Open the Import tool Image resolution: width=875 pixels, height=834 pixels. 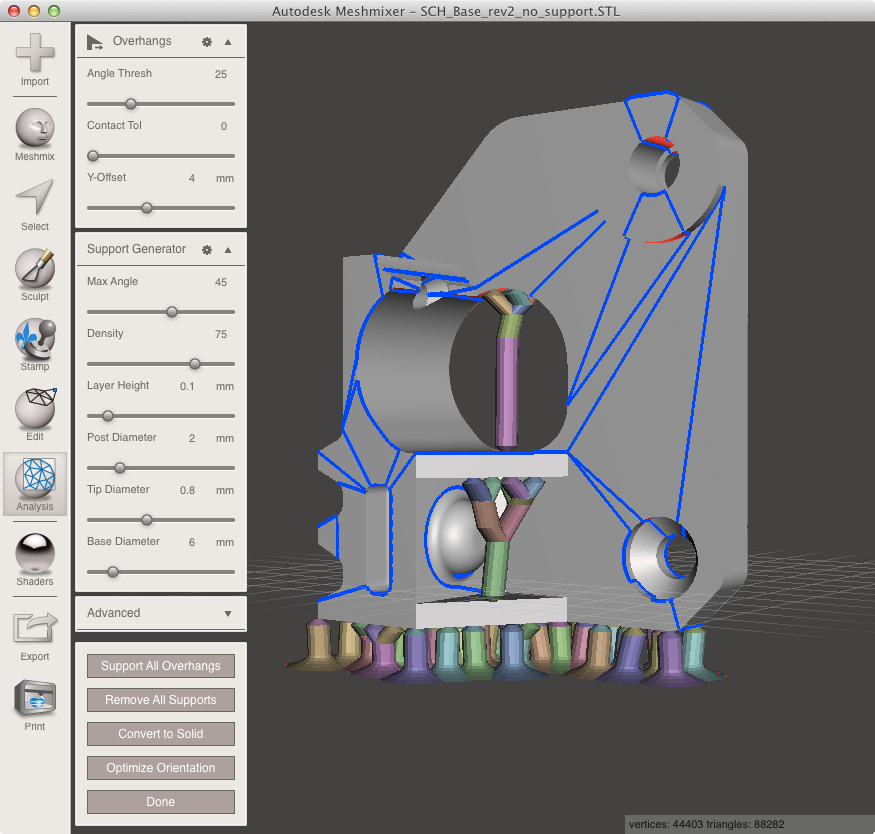pyautogui.click(x=35, y=59)
